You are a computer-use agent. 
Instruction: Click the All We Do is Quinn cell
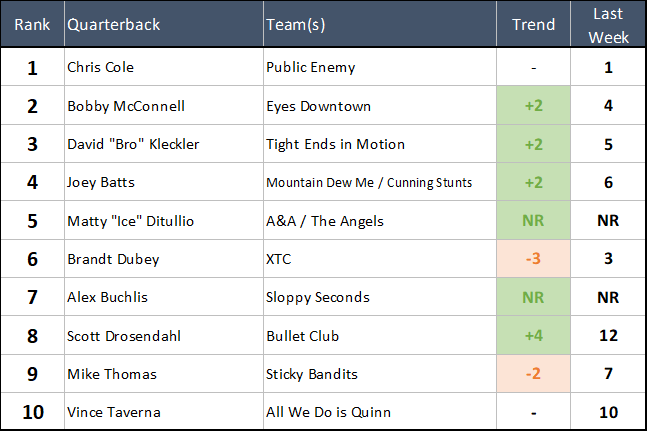point(328,412)
